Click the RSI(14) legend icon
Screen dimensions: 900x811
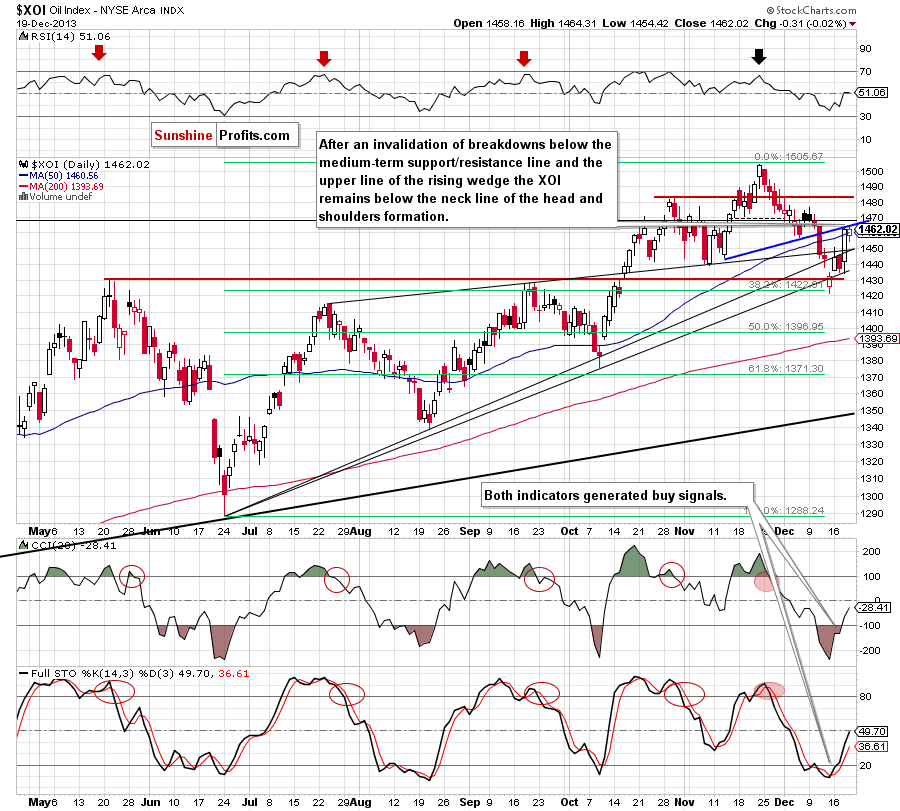[23, 36]
